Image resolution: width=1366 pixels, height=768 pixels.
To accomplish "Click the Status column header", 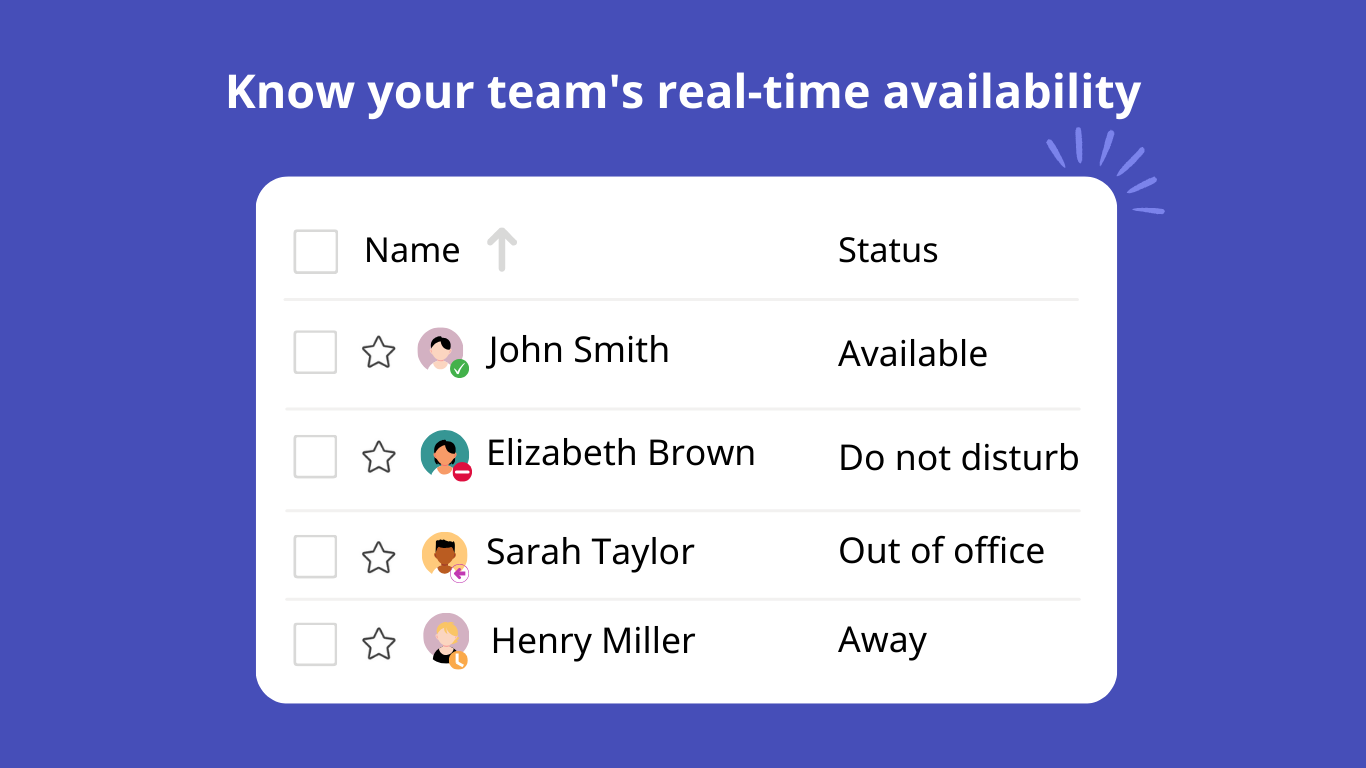I will pyautogui.click(x=887, y=250).
